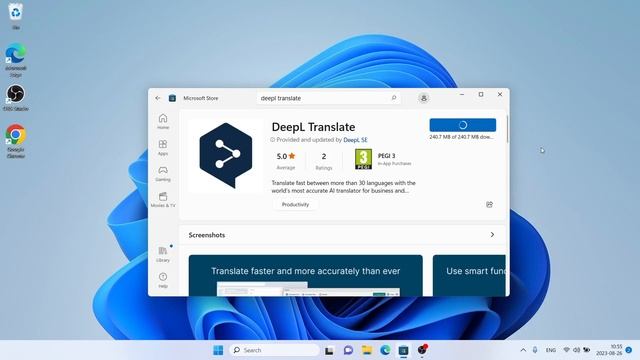640x360 pixels.
Task: Open Apps section in the Store sidebar
Action: pos(163,147)
